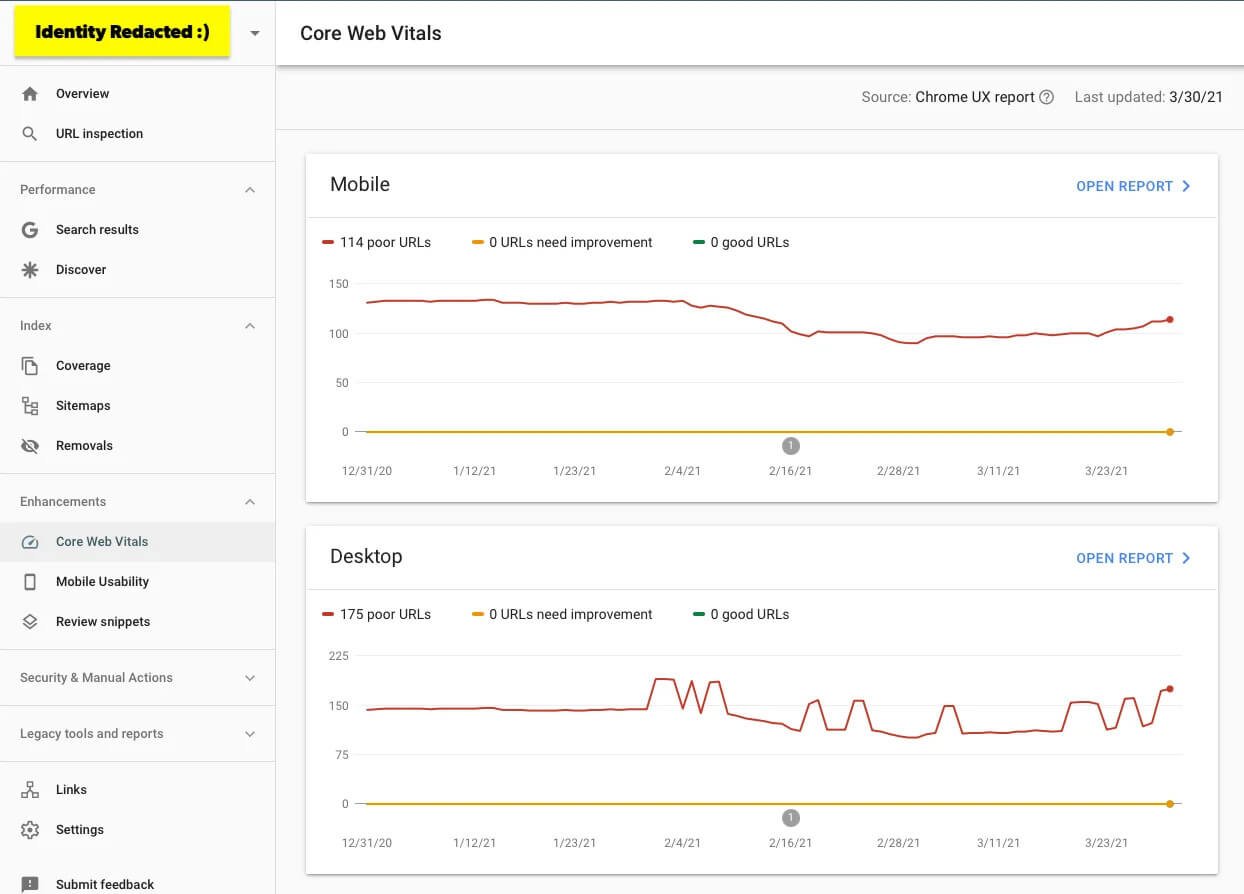Screen dimensions: 1244x894
Task: Click the Submit feedback link
Action: (105, 884)
